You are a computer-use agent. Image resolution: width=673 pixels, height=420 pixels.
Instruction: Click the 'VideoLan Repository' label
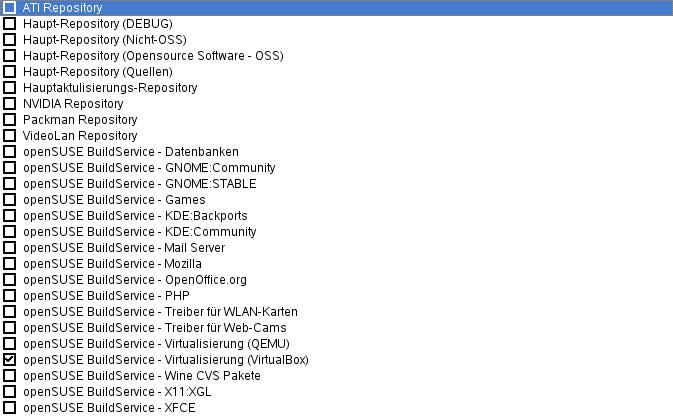80,136
